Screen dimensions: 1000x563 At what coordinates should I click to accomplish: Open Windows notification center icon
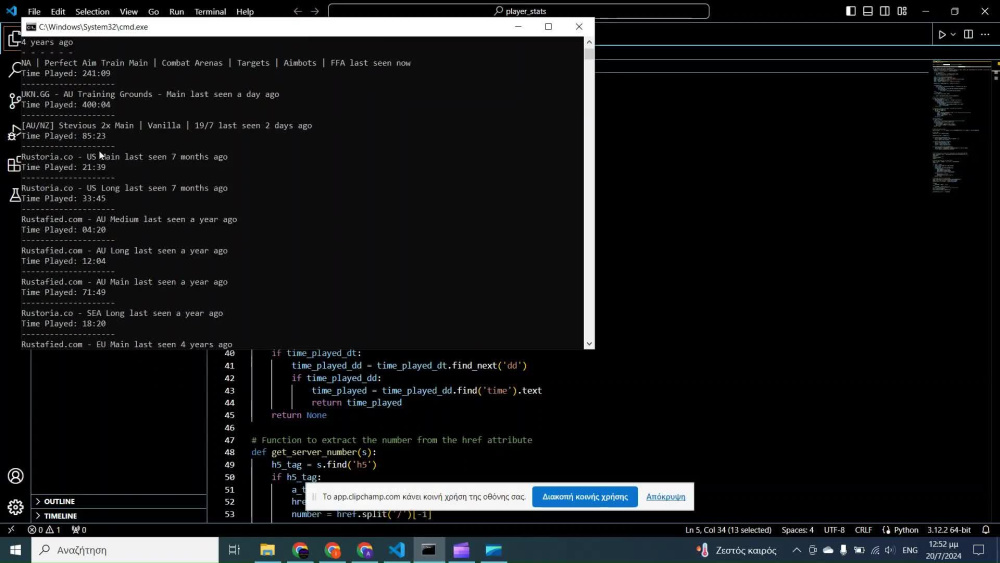tap(979, 550)
